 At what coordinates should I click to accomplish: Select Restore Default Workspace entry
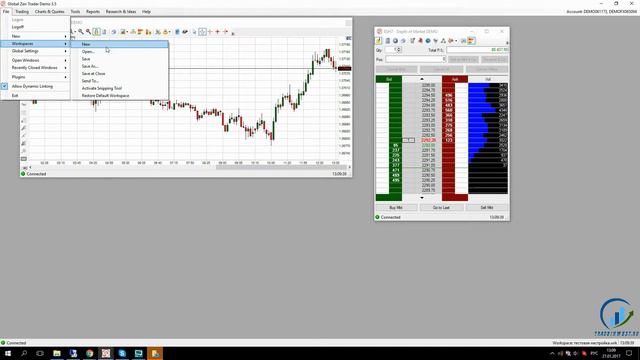click(120, 96)
